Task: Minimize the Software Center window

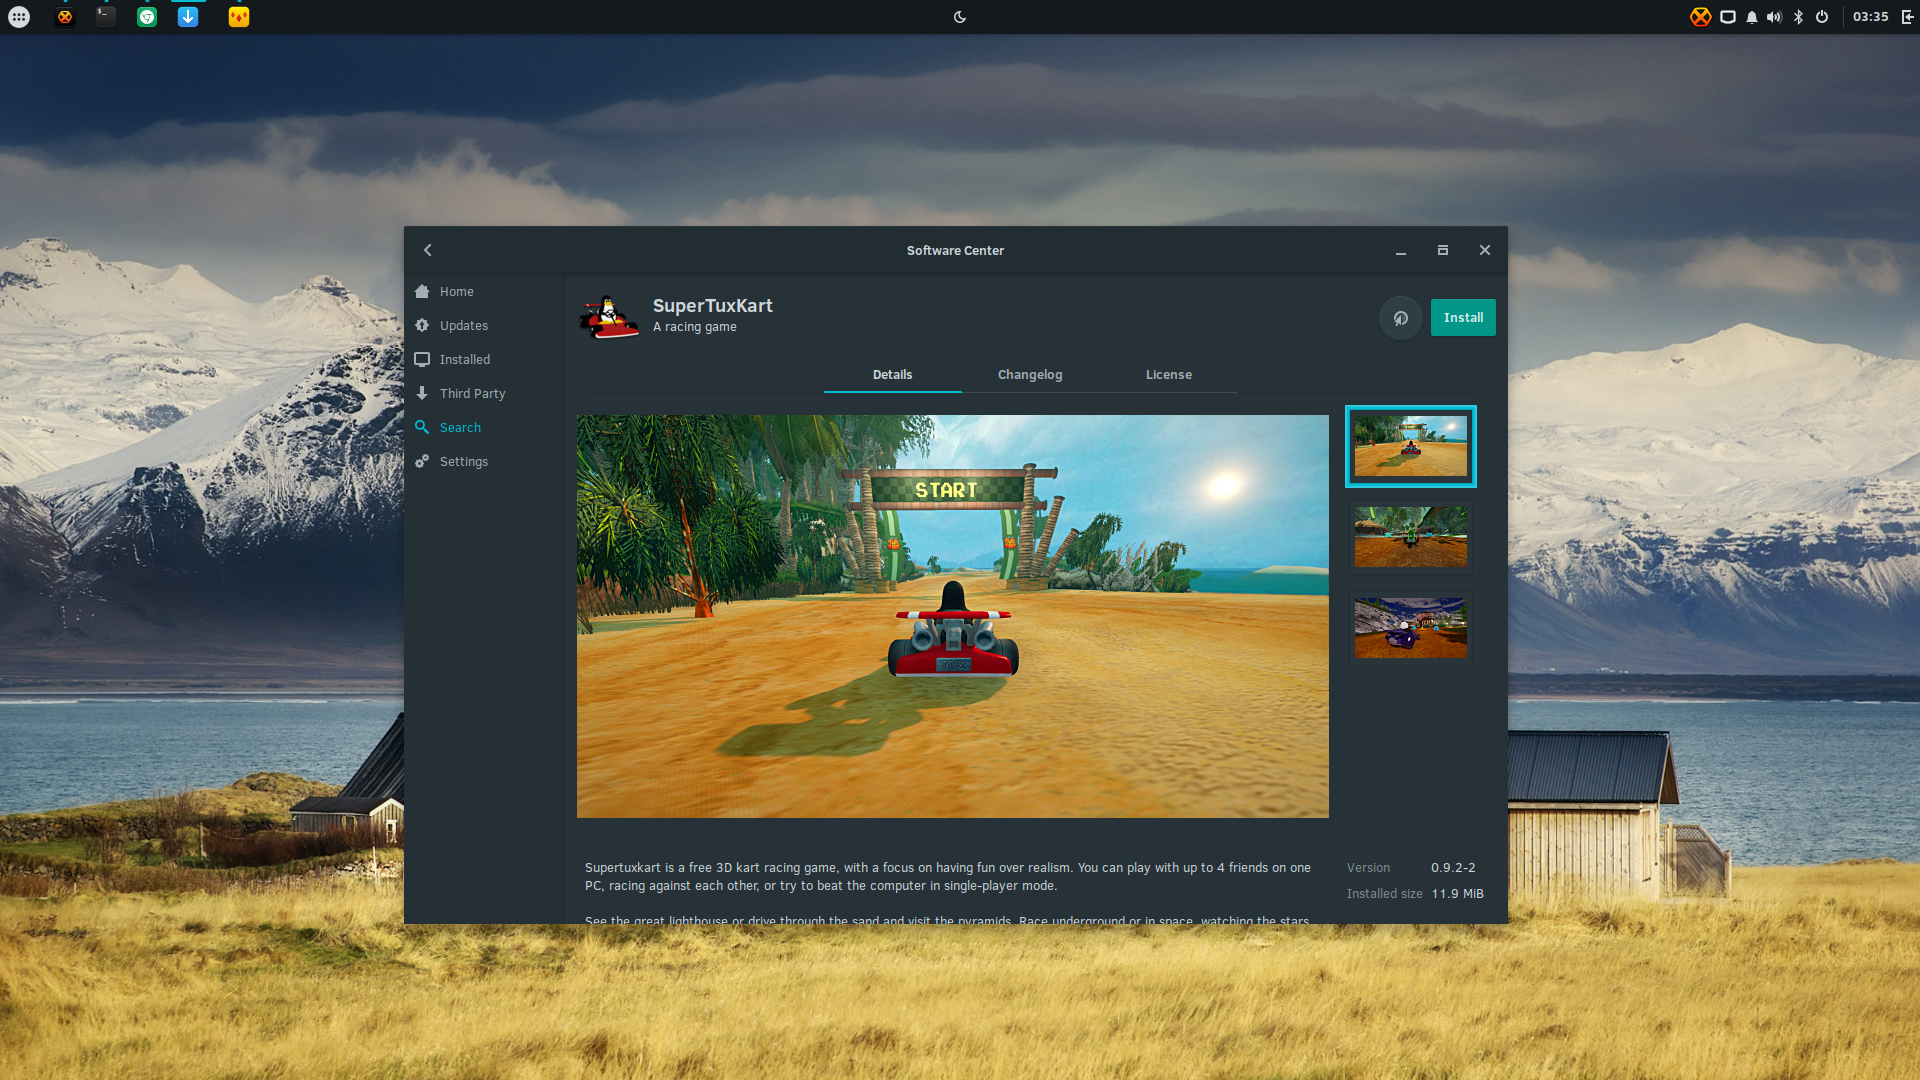Action: tap(1401, 251)
